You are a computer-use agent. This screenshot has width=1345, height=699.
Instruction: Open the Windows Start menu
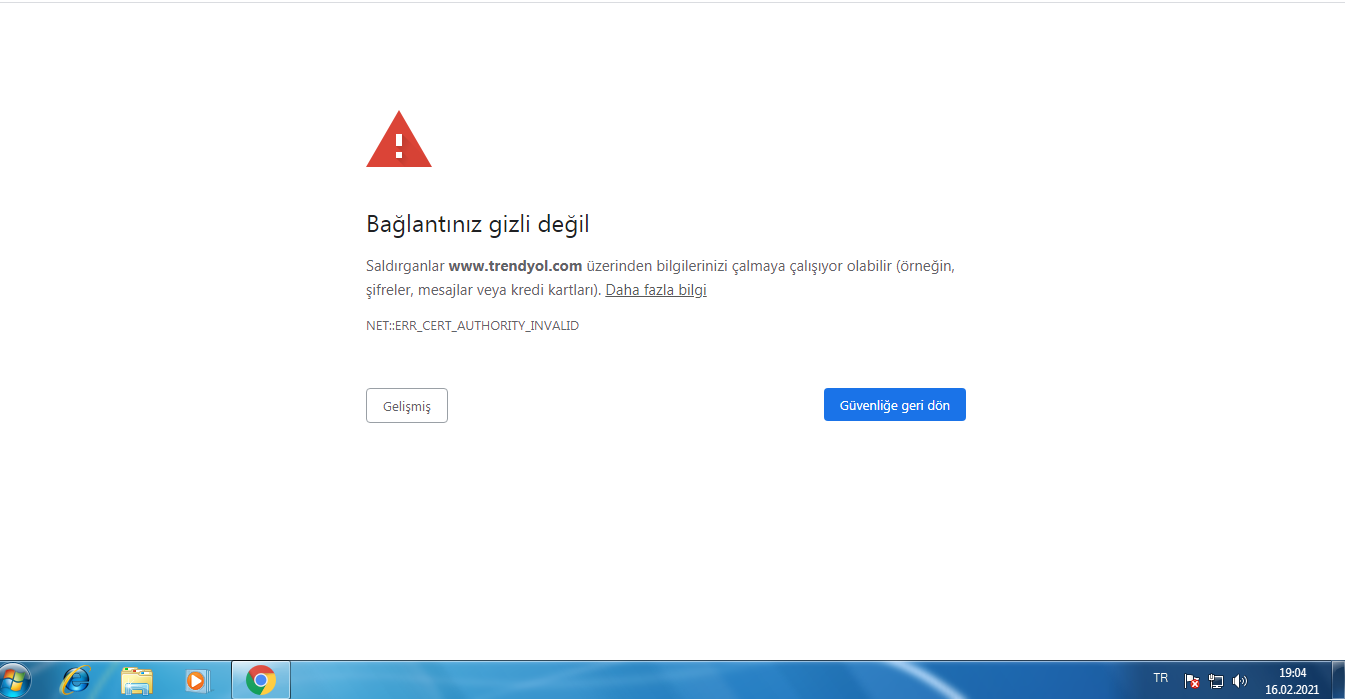pyautogui.click(x=16, y=680)
